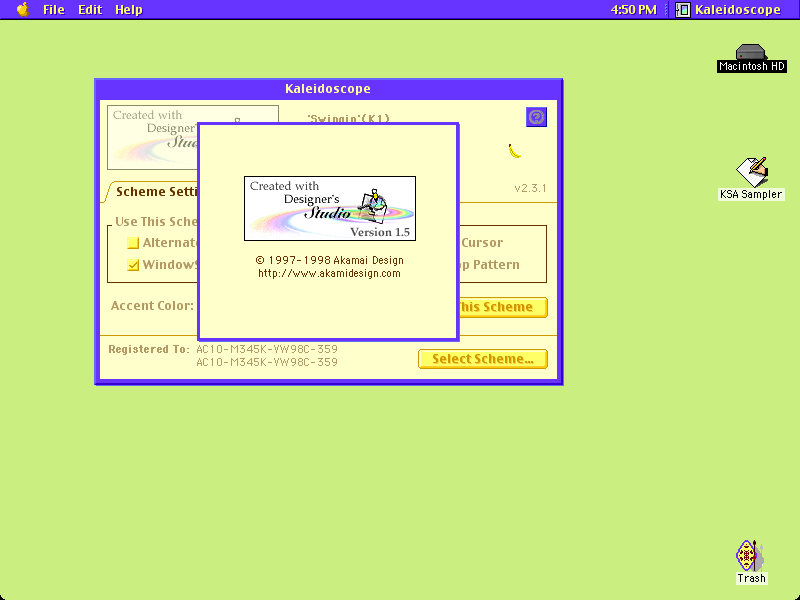The image size is (800, 600).
Task: Click the akamidesign.com web address
Action: 329,273
